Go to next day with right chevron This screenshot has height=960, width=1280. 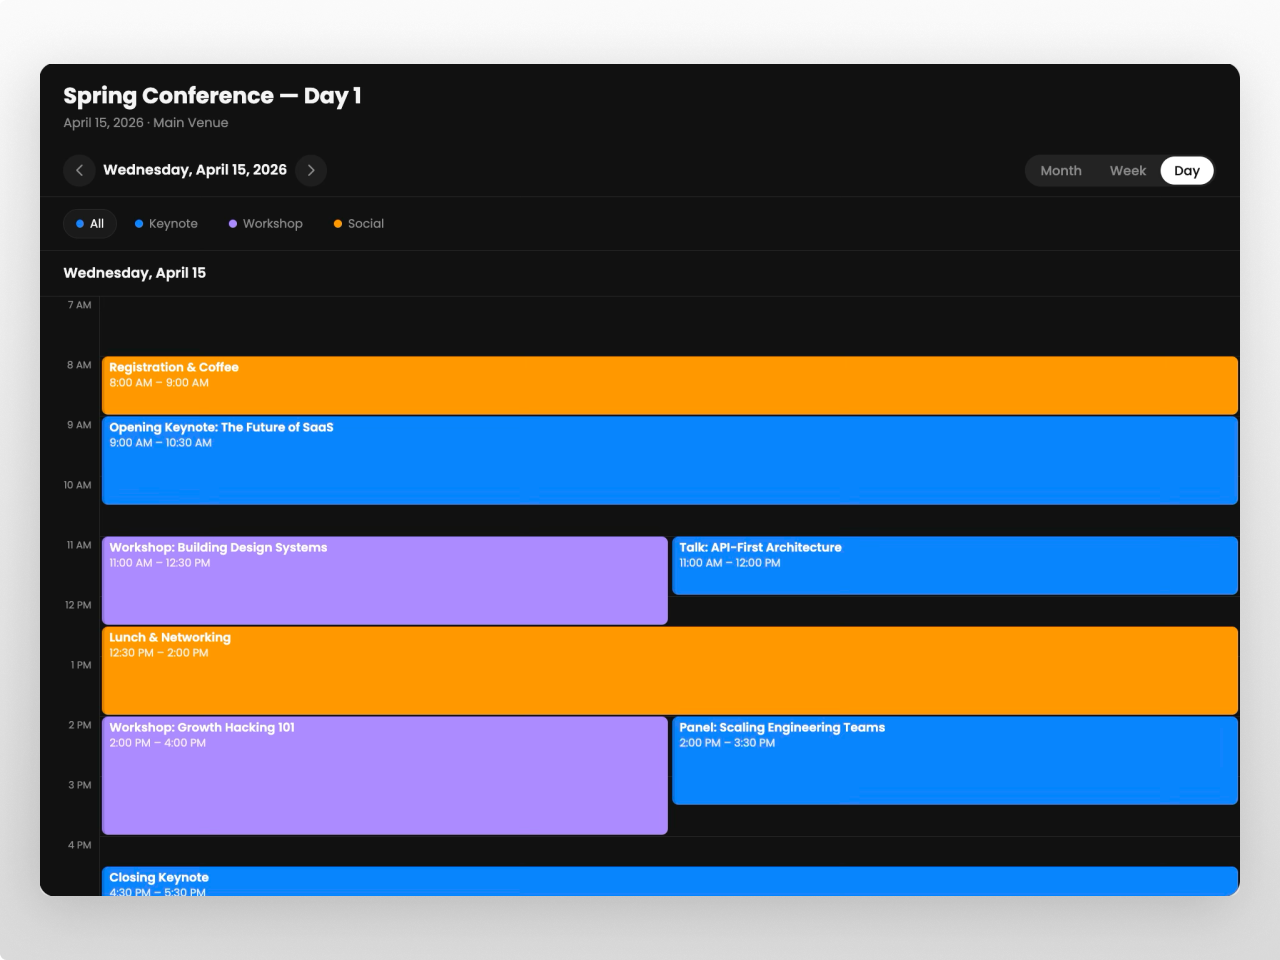pyautogui.click(x=311, y=170)
